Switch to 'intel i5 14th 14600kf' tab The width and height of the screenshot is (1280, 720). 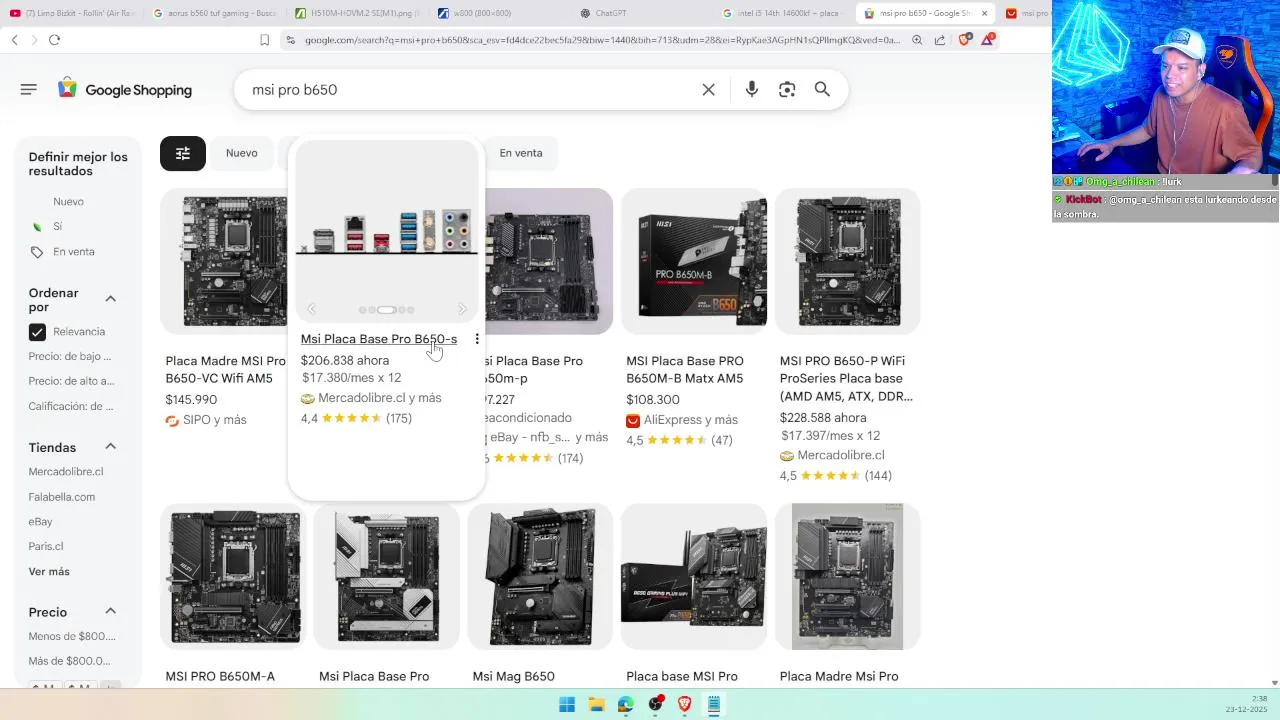tap(783, 13)
